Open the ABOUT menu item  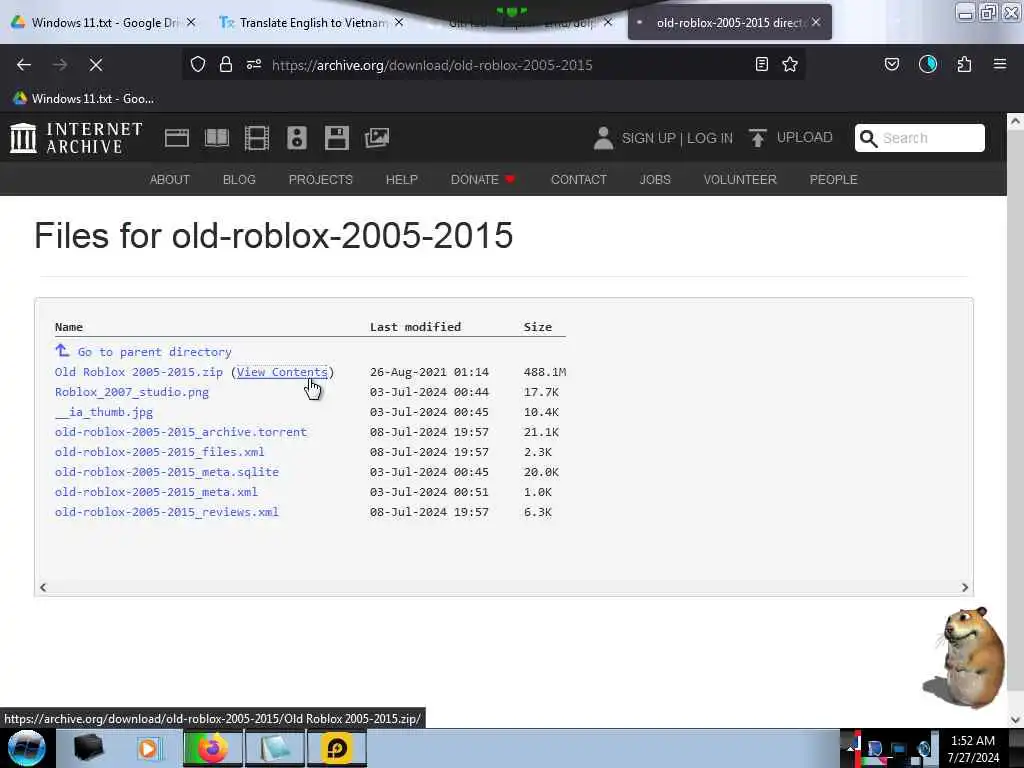(x=170, y=180)
